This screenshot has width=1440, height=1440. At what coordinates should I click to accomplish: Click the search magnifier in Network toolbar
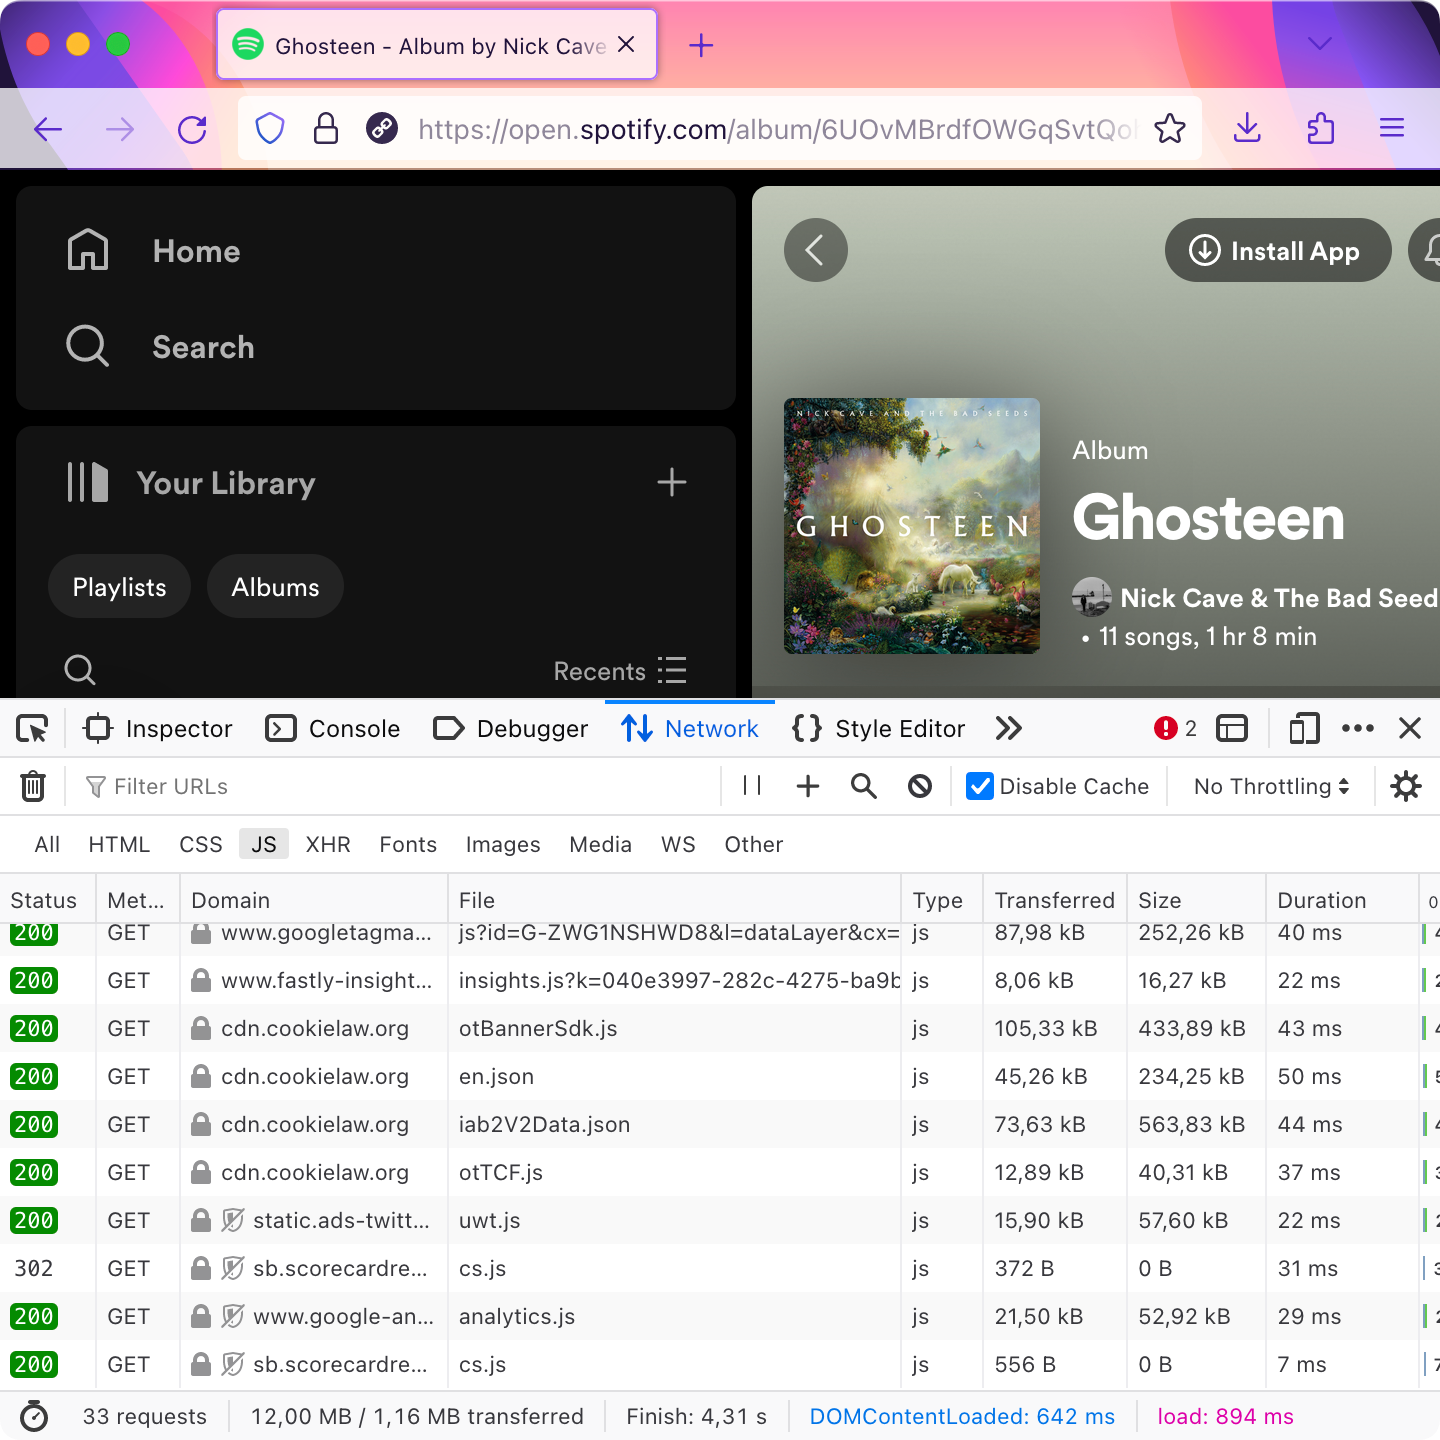864,787
